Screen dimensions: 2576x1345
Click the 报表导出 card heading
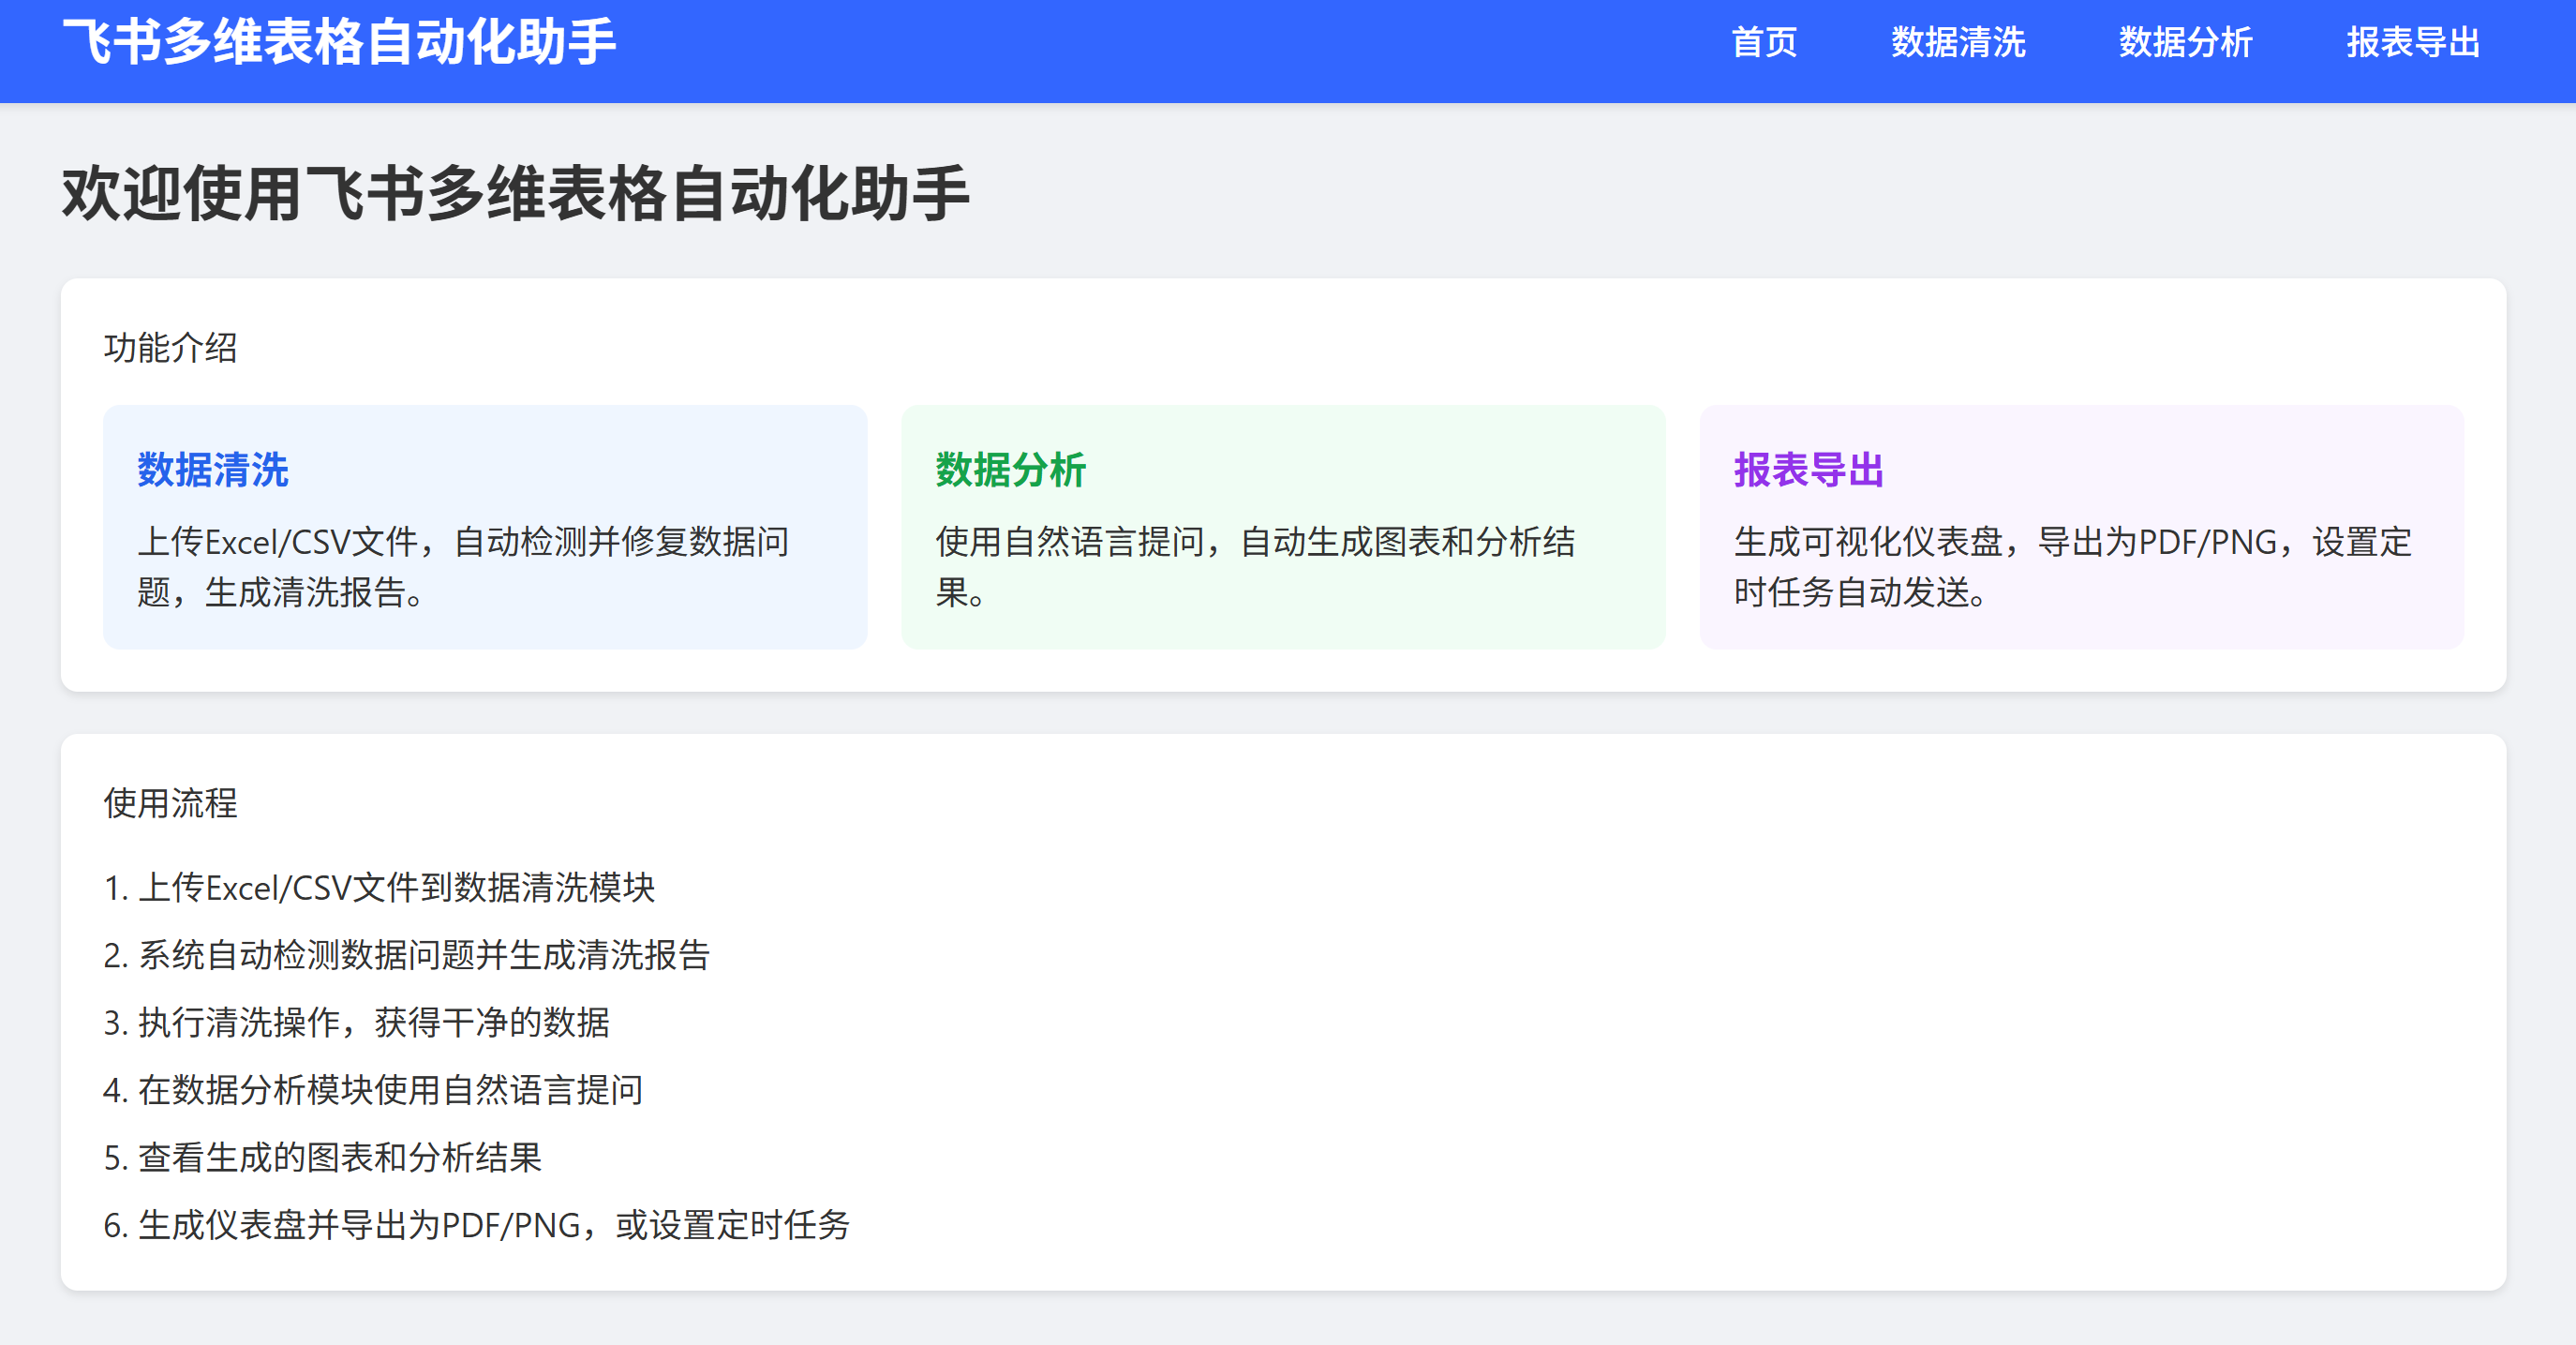coord(1808,470)
